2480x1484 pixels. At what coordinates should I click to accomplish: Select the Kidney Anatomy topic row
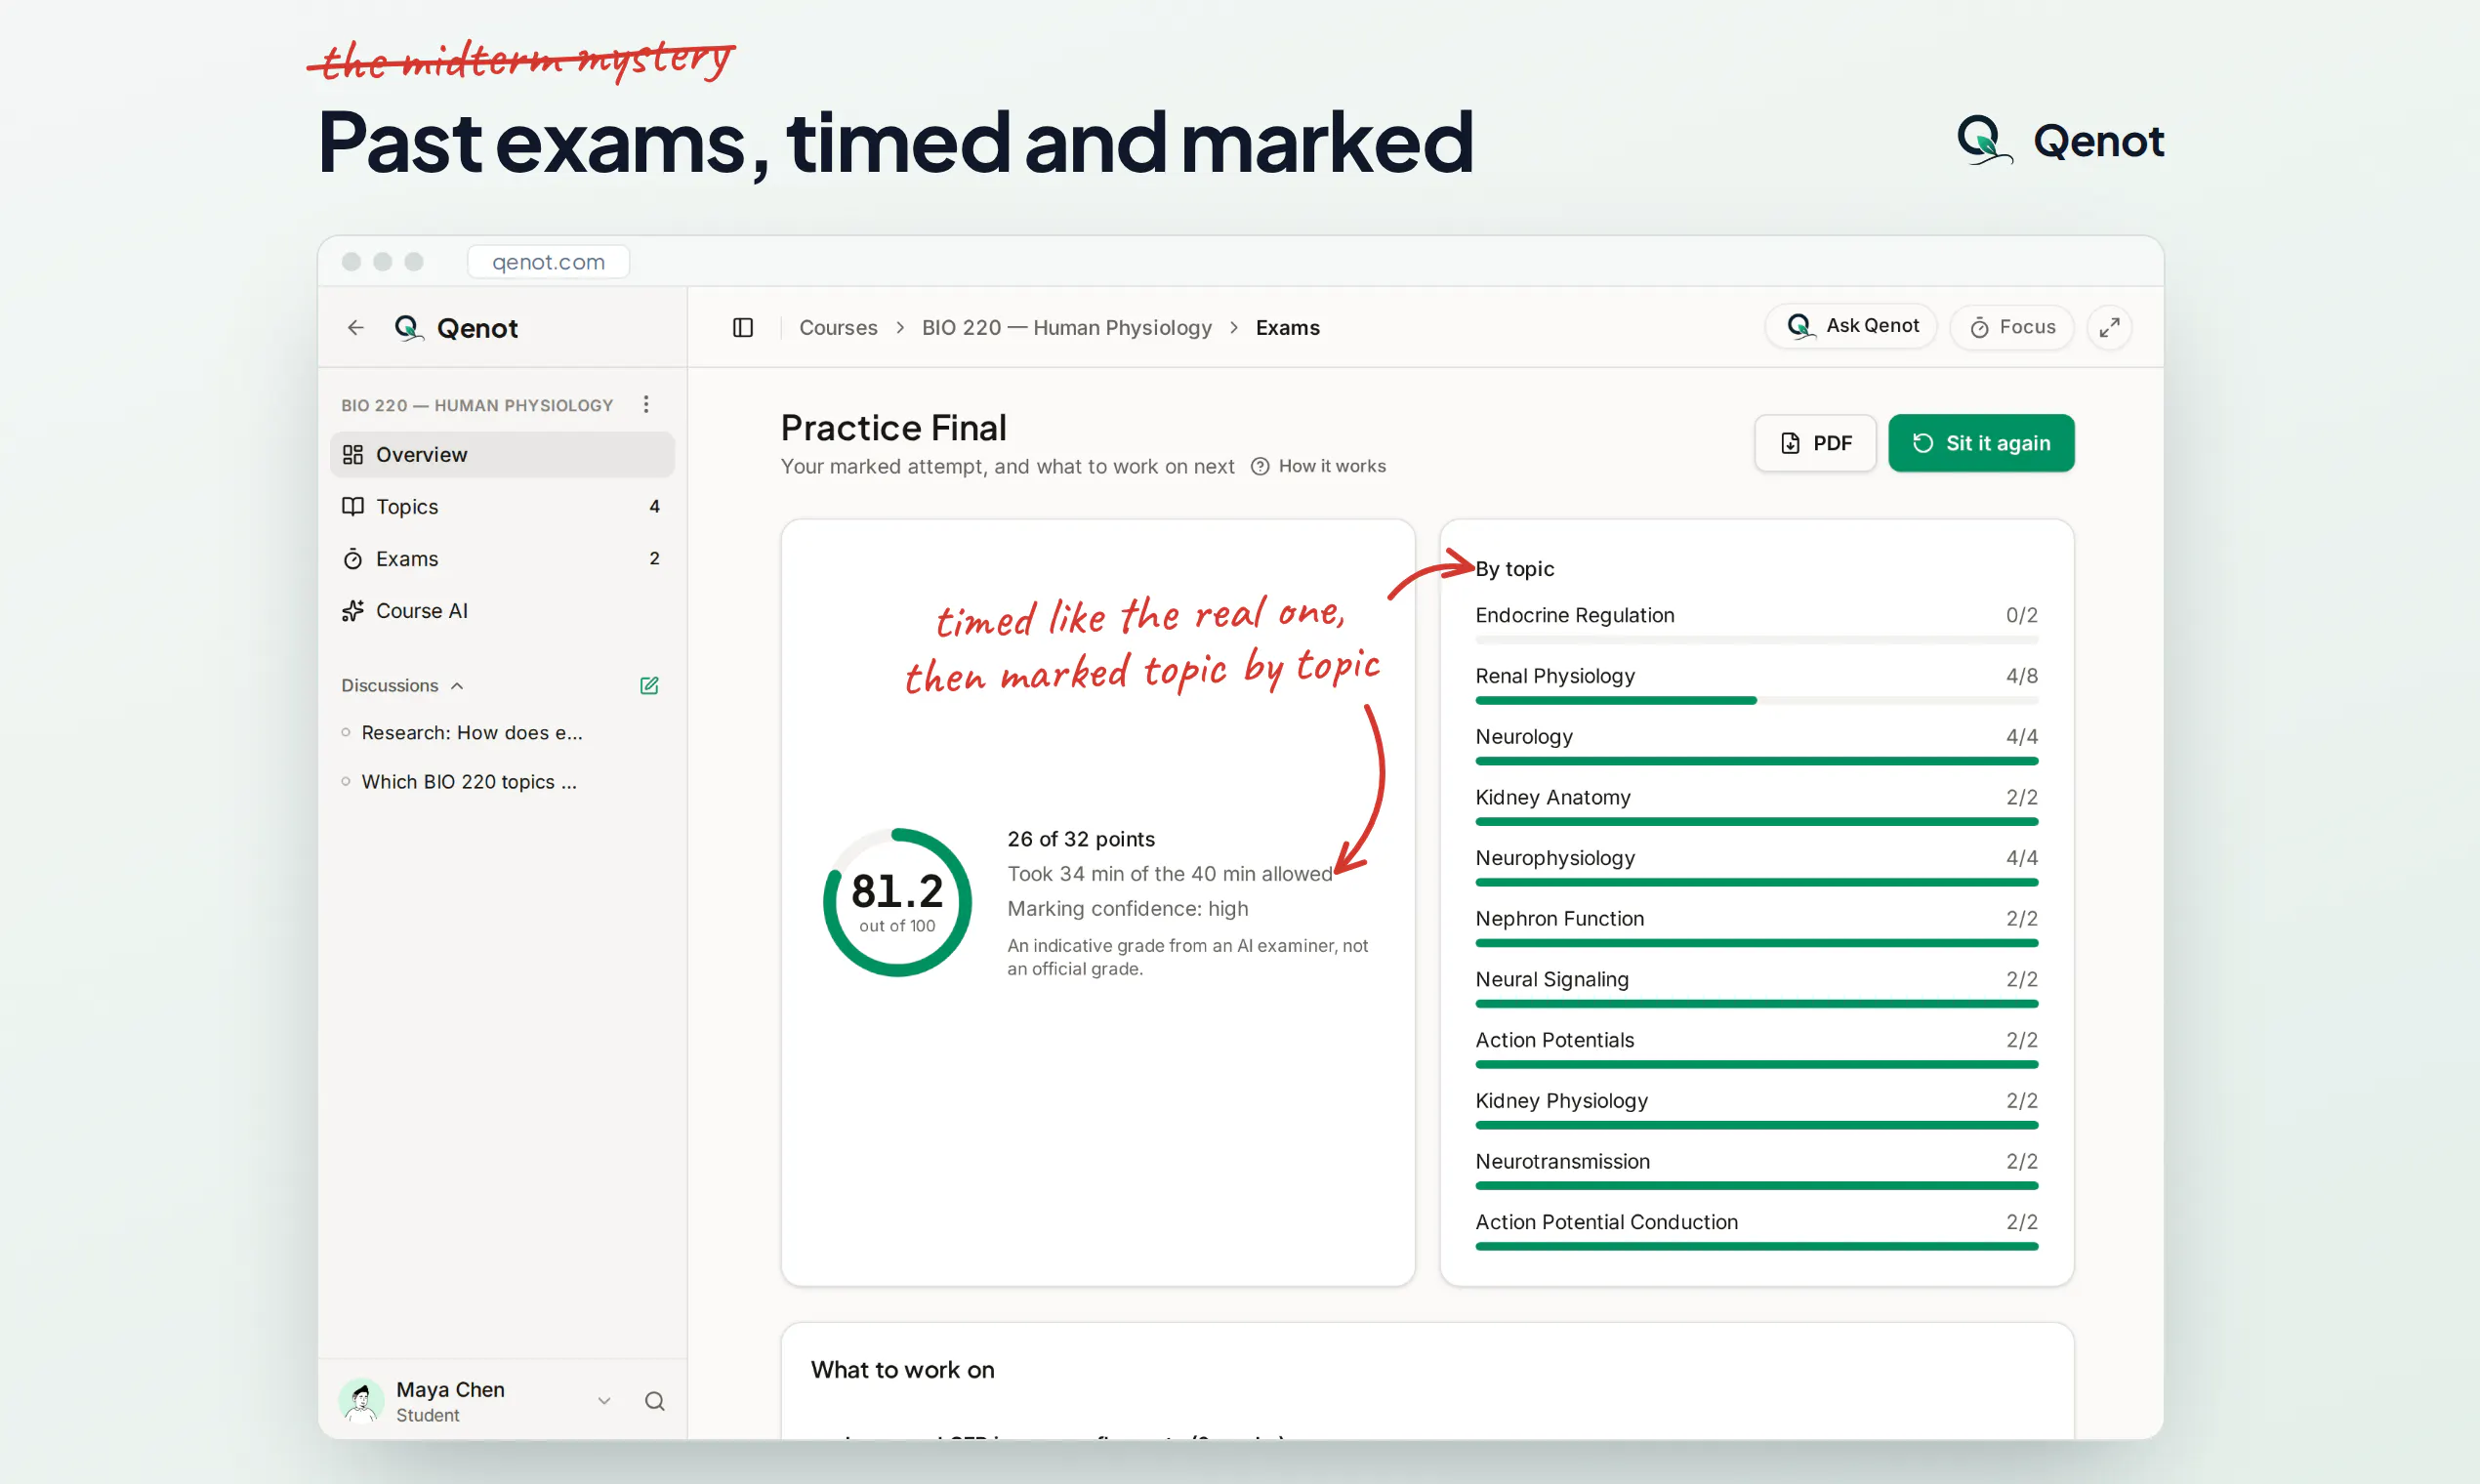pyautogui.click(x=1756, y=808)
